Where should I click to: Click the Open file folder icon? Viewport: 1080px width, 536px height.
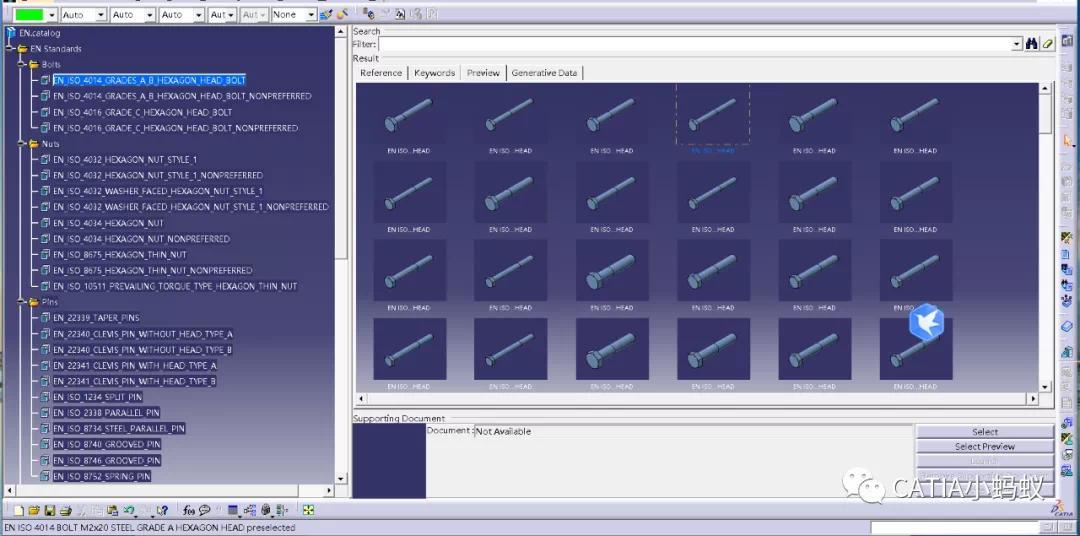pos(34,511)
